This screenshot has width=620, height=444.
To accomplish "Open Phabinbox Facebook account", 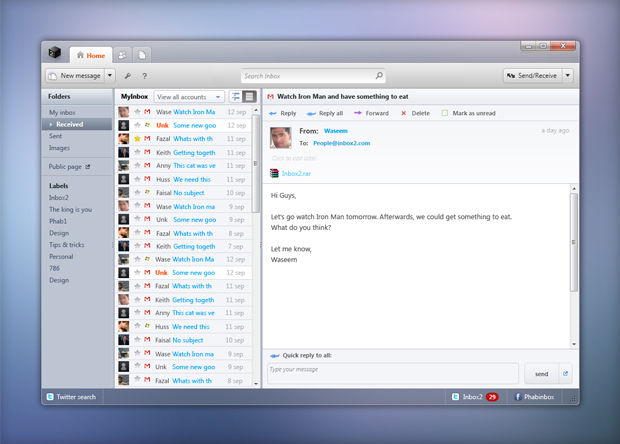I will coord(534,397).
